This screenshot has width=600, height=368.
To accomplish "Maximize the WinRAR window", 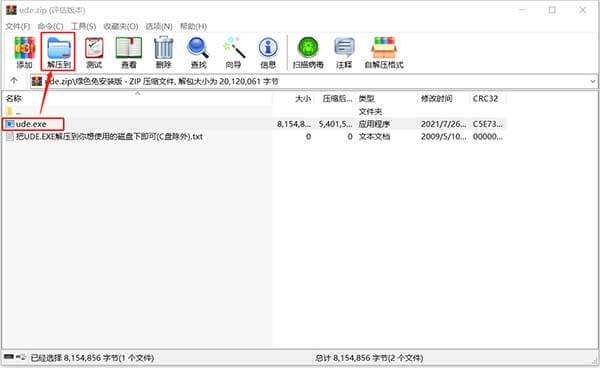I will [552, 10].
